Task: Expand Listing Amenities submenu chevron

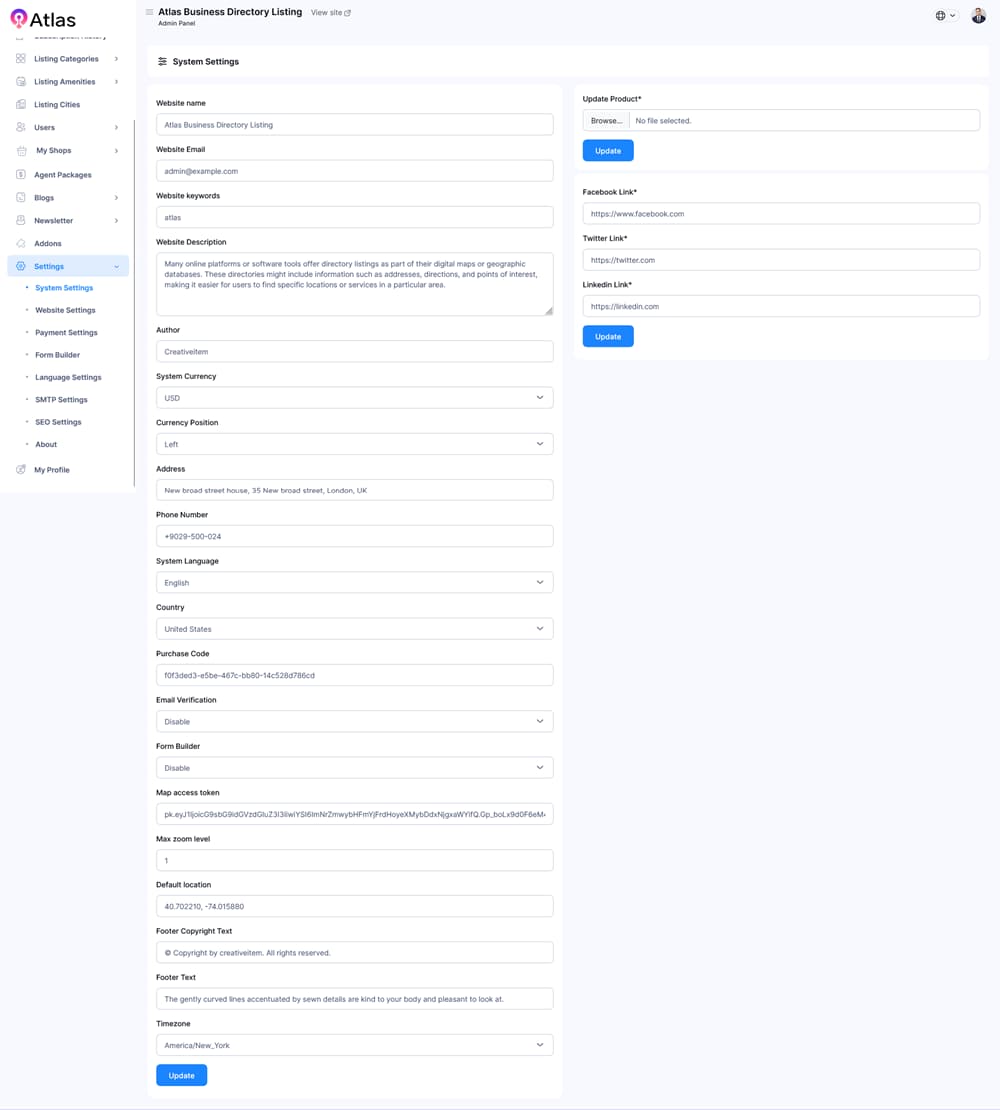Action: pyautogui.click(x=116, y=81)
